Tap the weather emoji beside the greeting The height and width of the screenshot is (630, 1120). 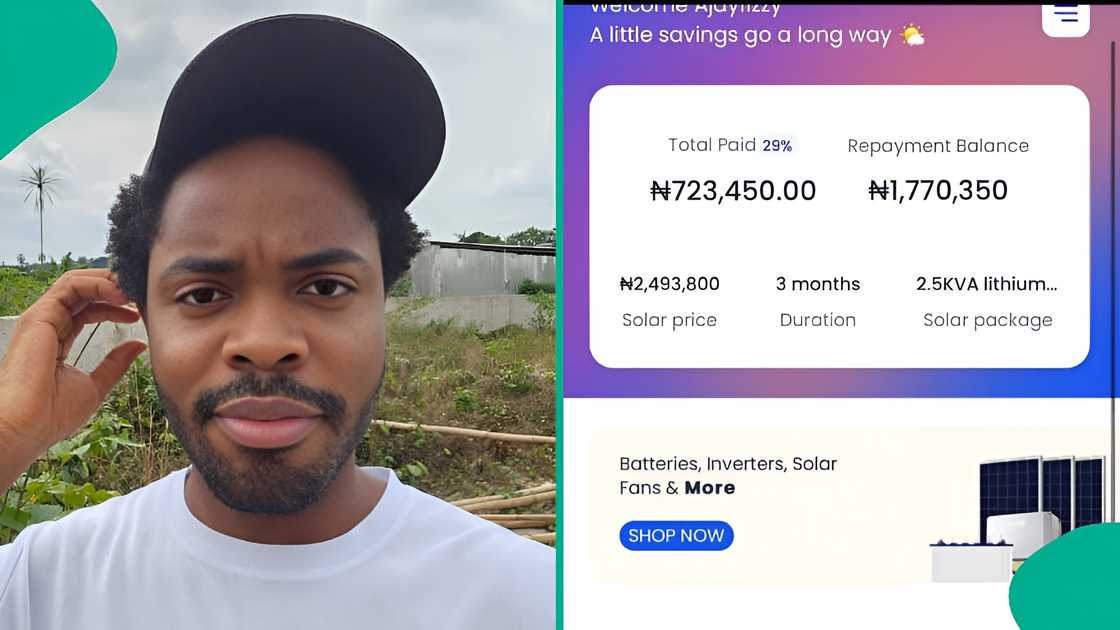click(914, 35)
